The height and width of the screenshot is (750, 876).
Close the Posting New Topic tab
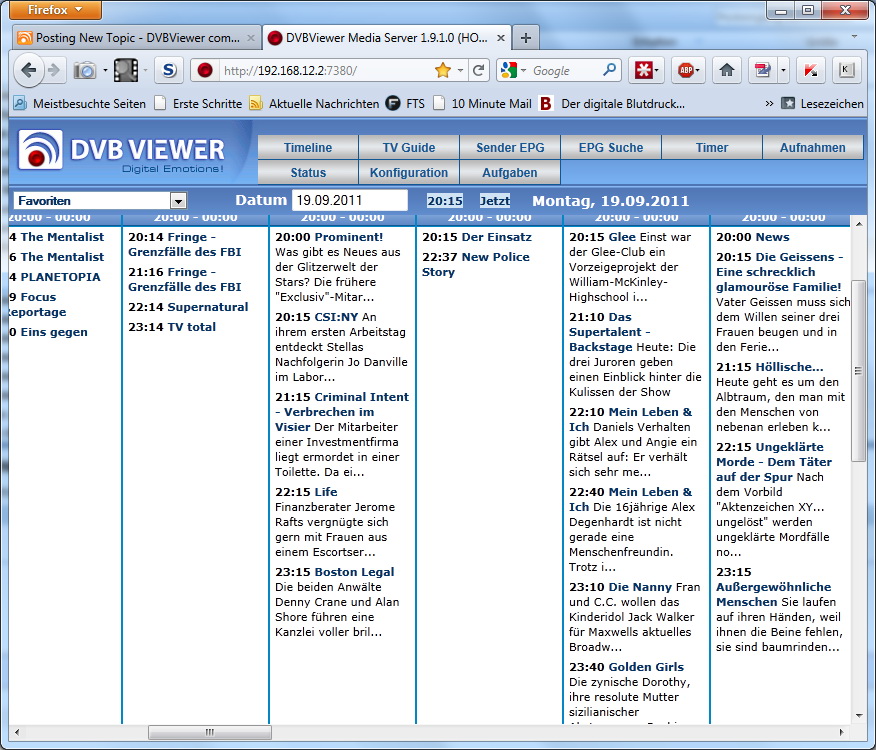(251, 38)
